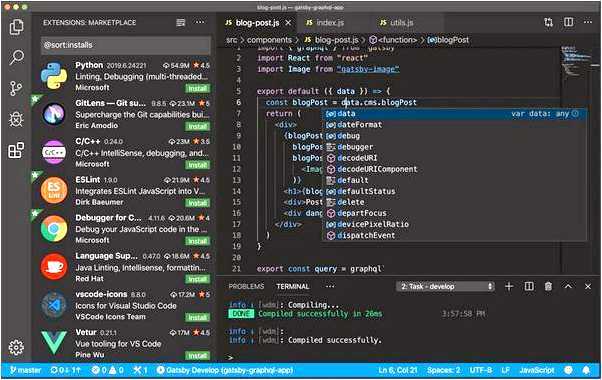
Task: Close the terminal panel
Action: pyautogui.click(x=588, y=286)
